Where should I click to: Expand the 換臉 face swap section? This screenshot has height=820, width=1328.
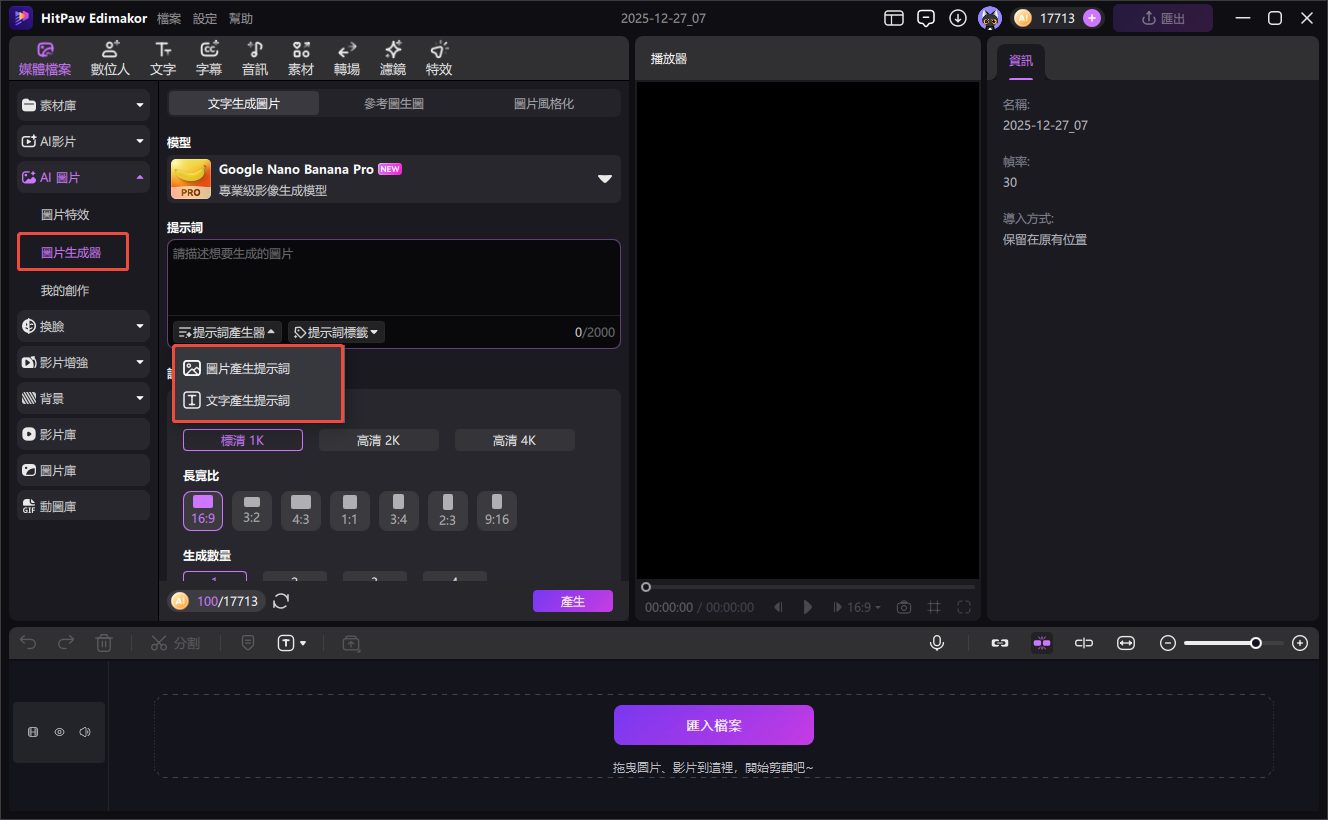83,326
